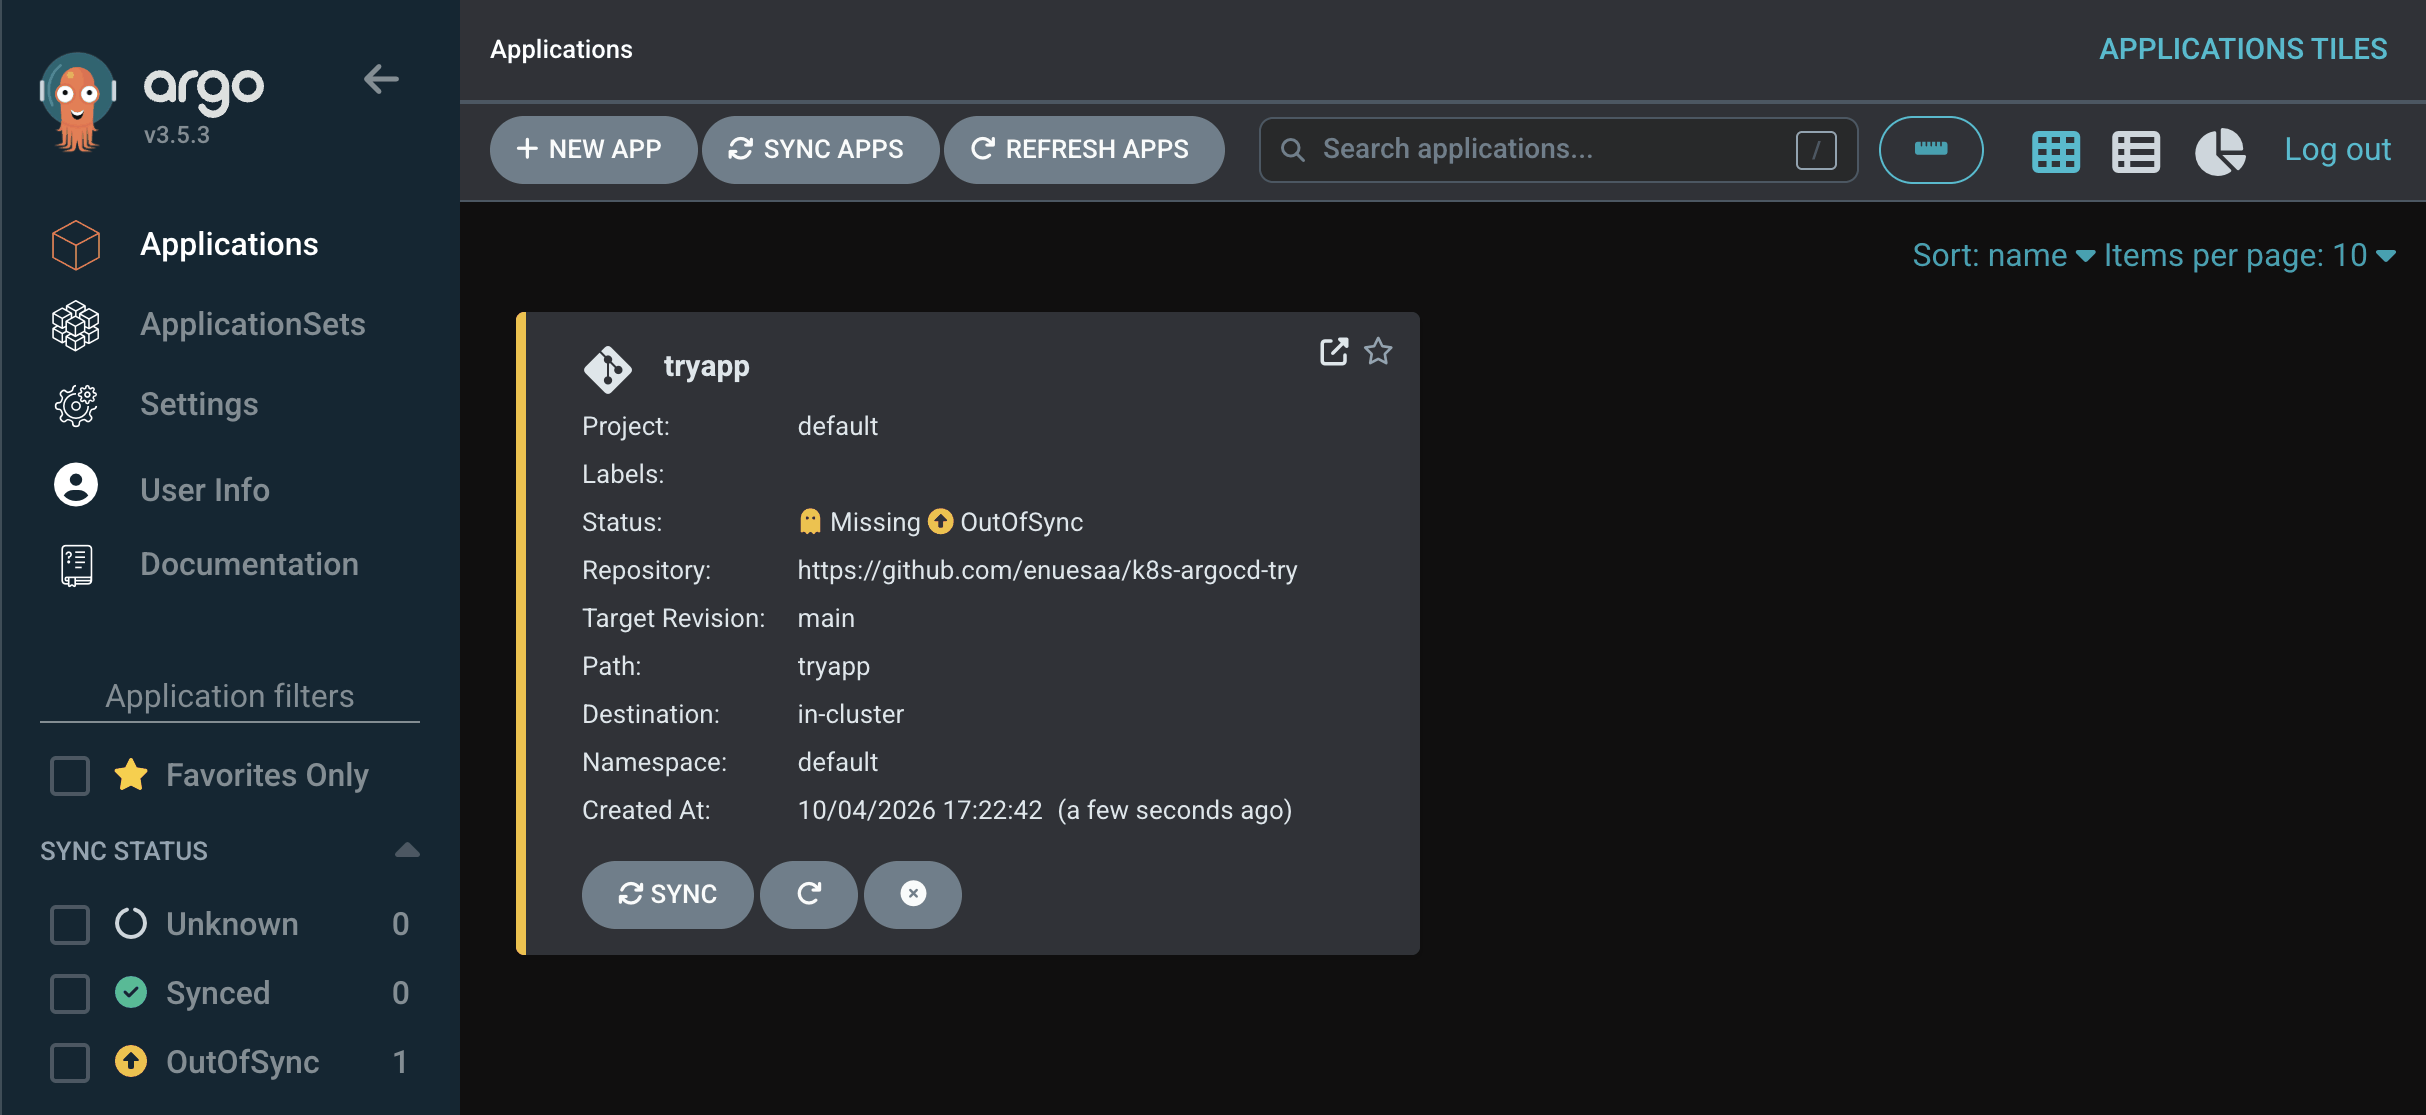The height and width of the screenshot is (1115, 2426).
Task: Mark tryapp as favorite with star
Action: coord(1378,351)
